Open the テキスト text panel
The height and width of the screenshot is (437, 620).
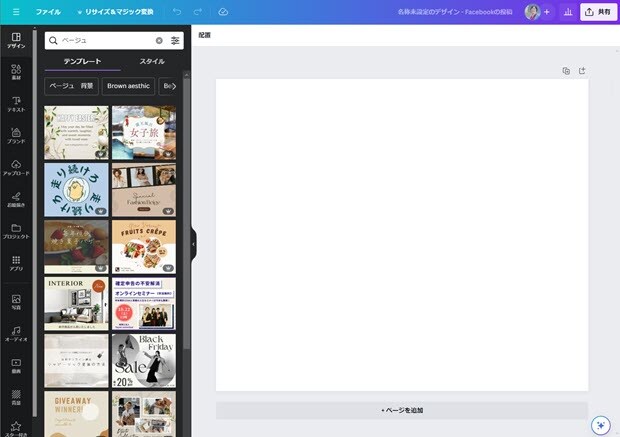click(16, 104)
